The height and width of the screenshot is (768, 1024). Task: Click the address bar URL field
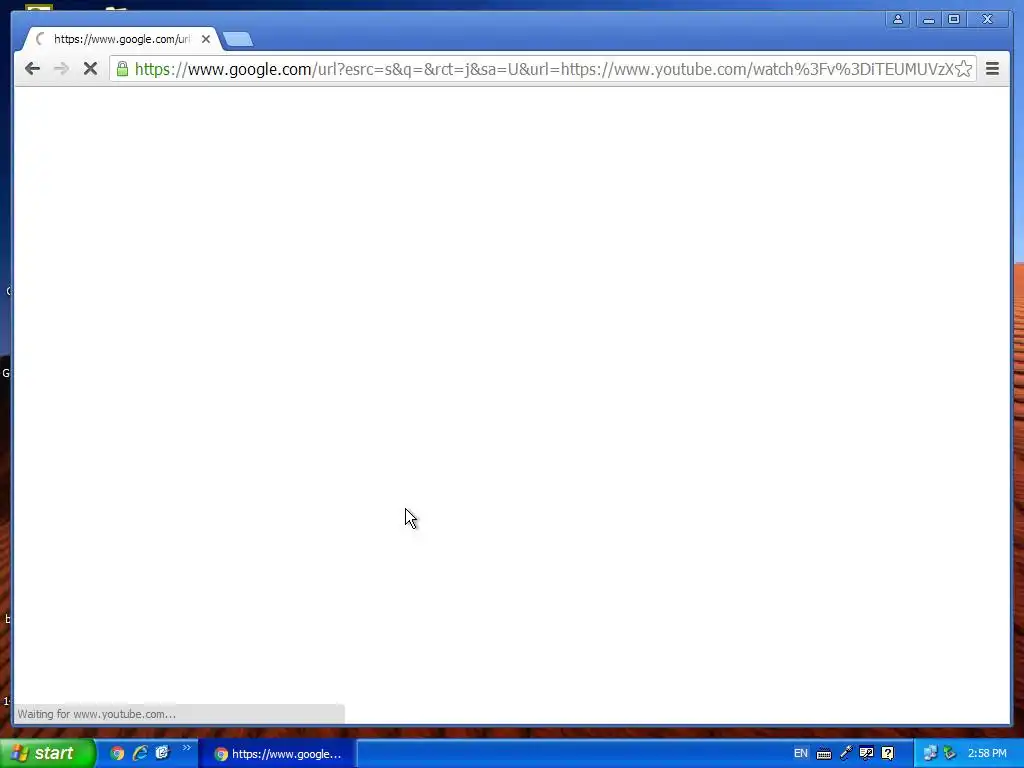coord(543,69)
